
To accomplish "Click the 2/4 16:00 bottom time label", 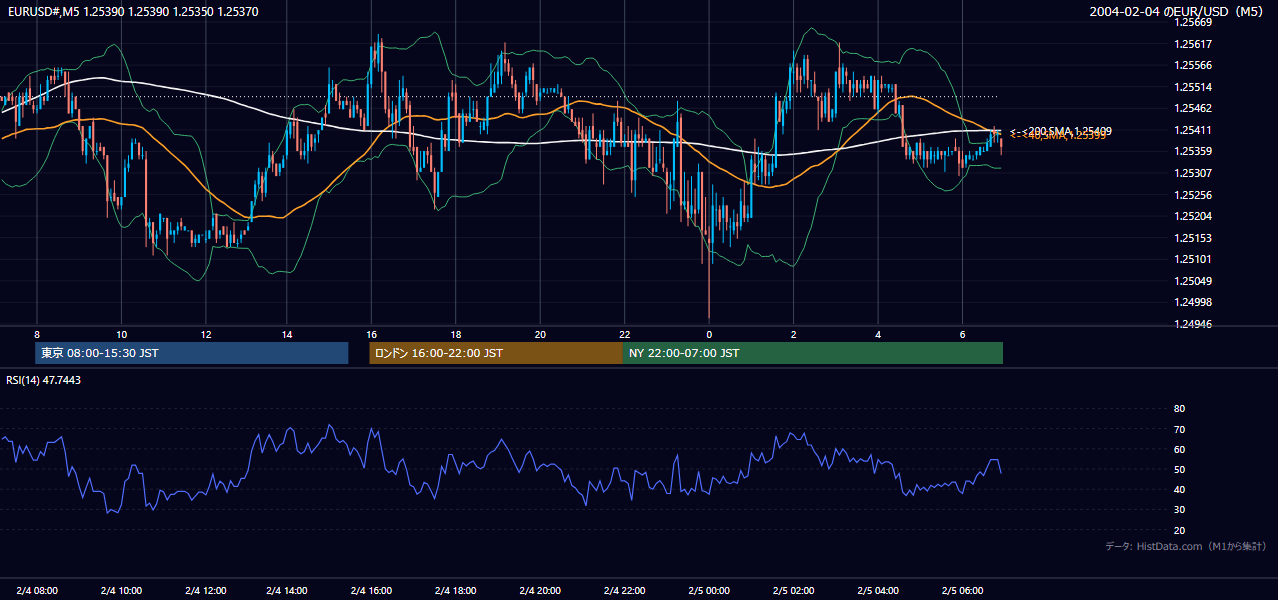I will click(x=372, y=590).
